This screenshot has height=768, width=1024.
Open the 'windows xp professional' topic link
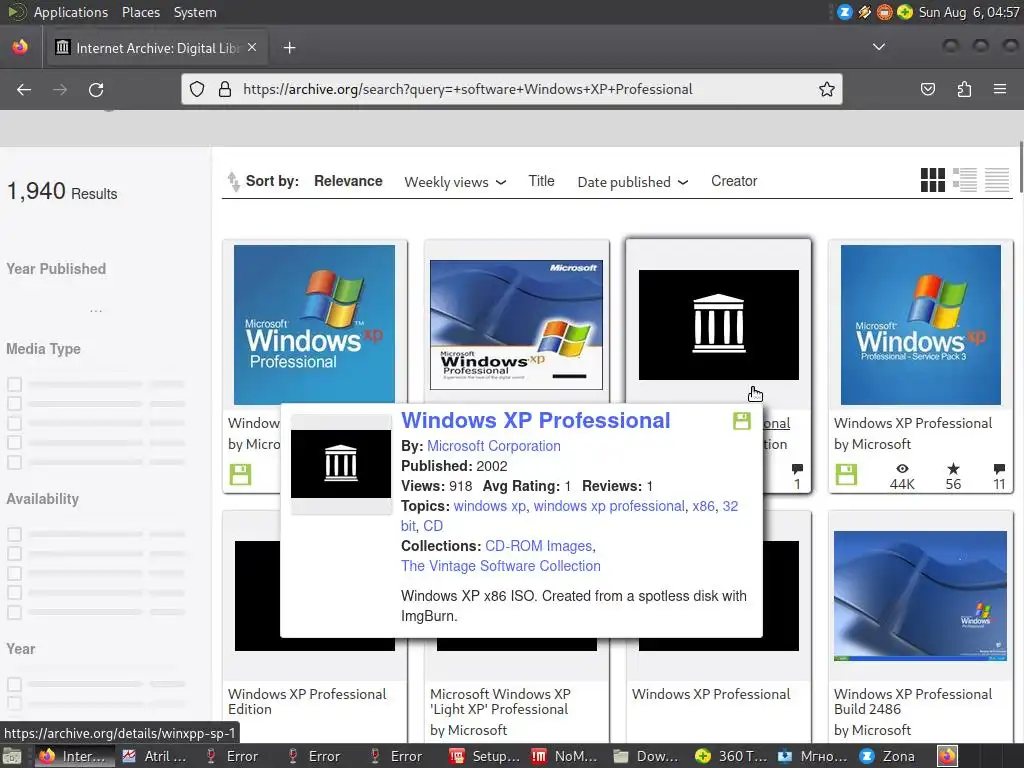(x=609, y=506)
